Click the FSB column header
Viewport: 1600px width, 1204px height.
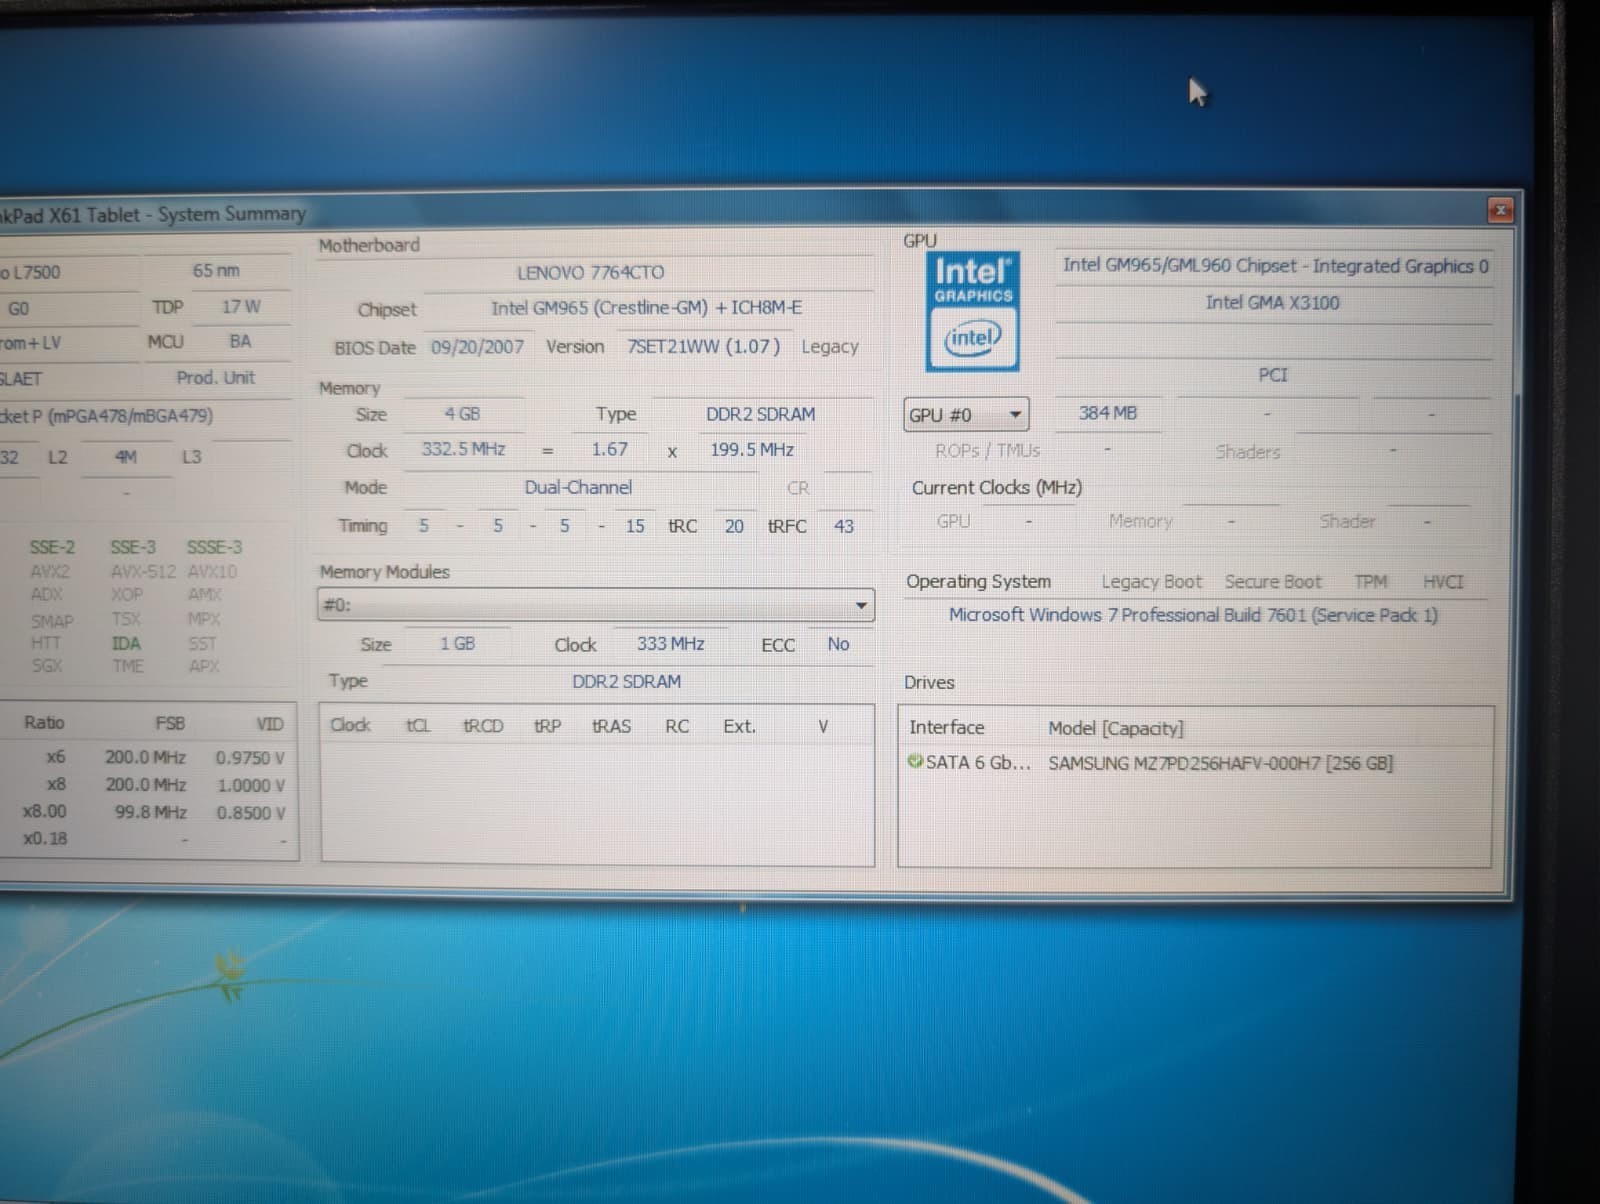[170, 723]
